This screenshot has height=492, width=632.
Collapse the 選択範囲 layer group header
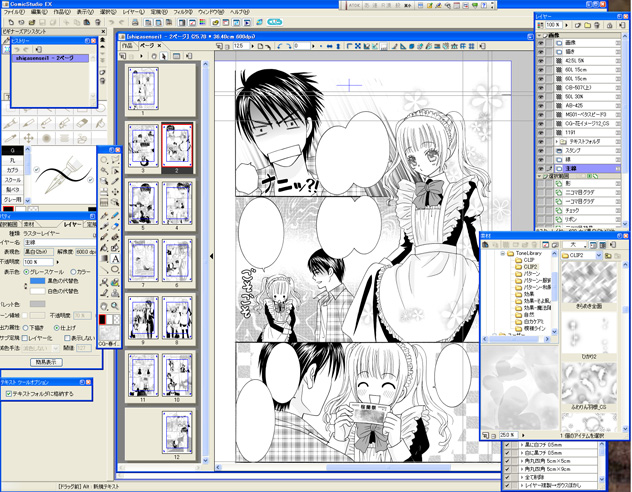tap(540, 176)
